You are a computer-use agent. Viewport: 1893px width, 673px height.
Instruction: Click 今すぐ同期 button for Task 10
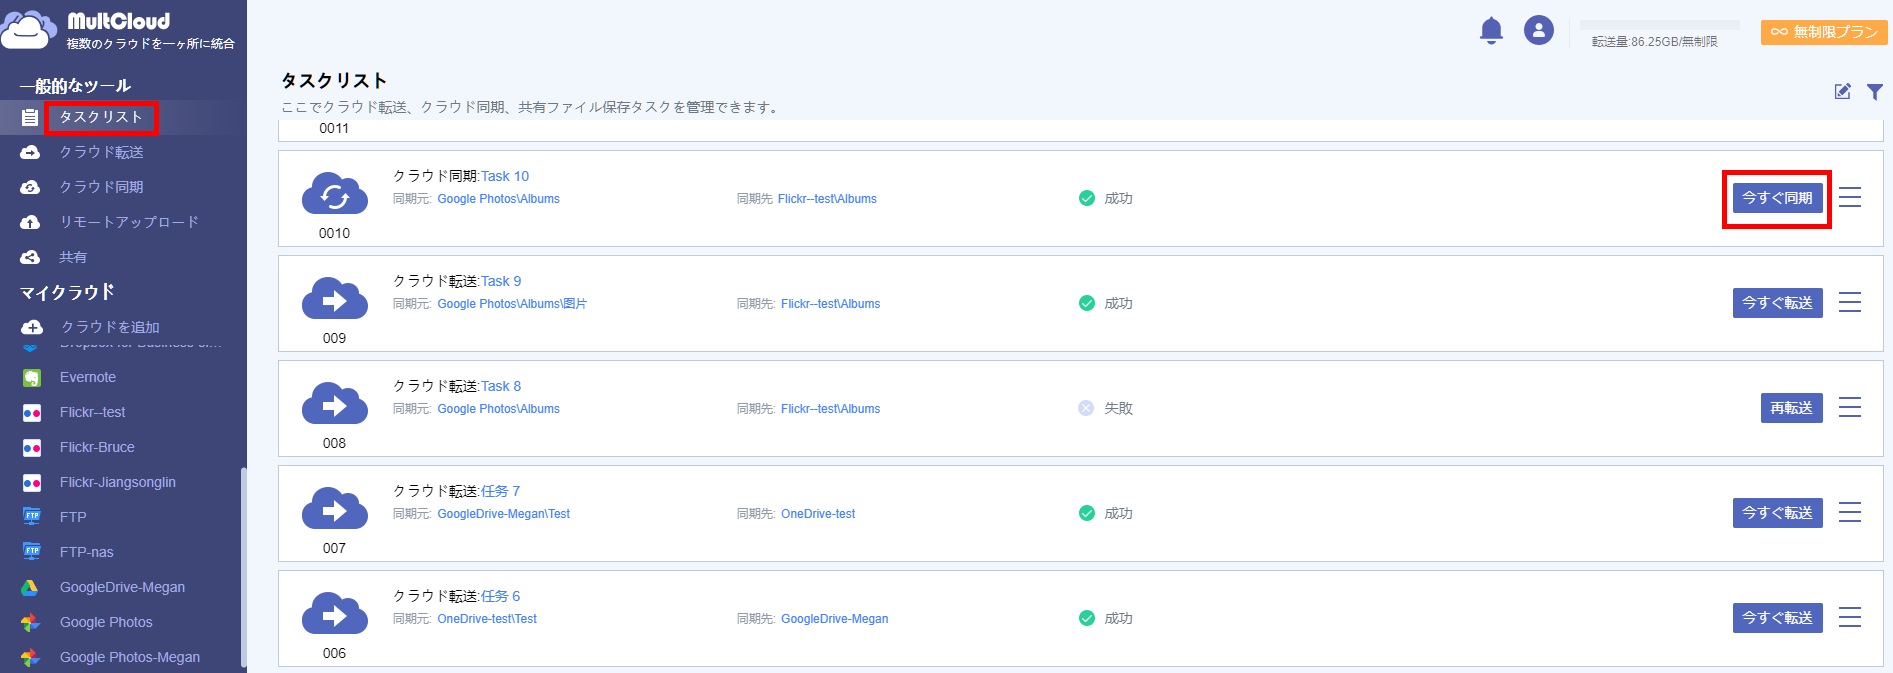1777,198
